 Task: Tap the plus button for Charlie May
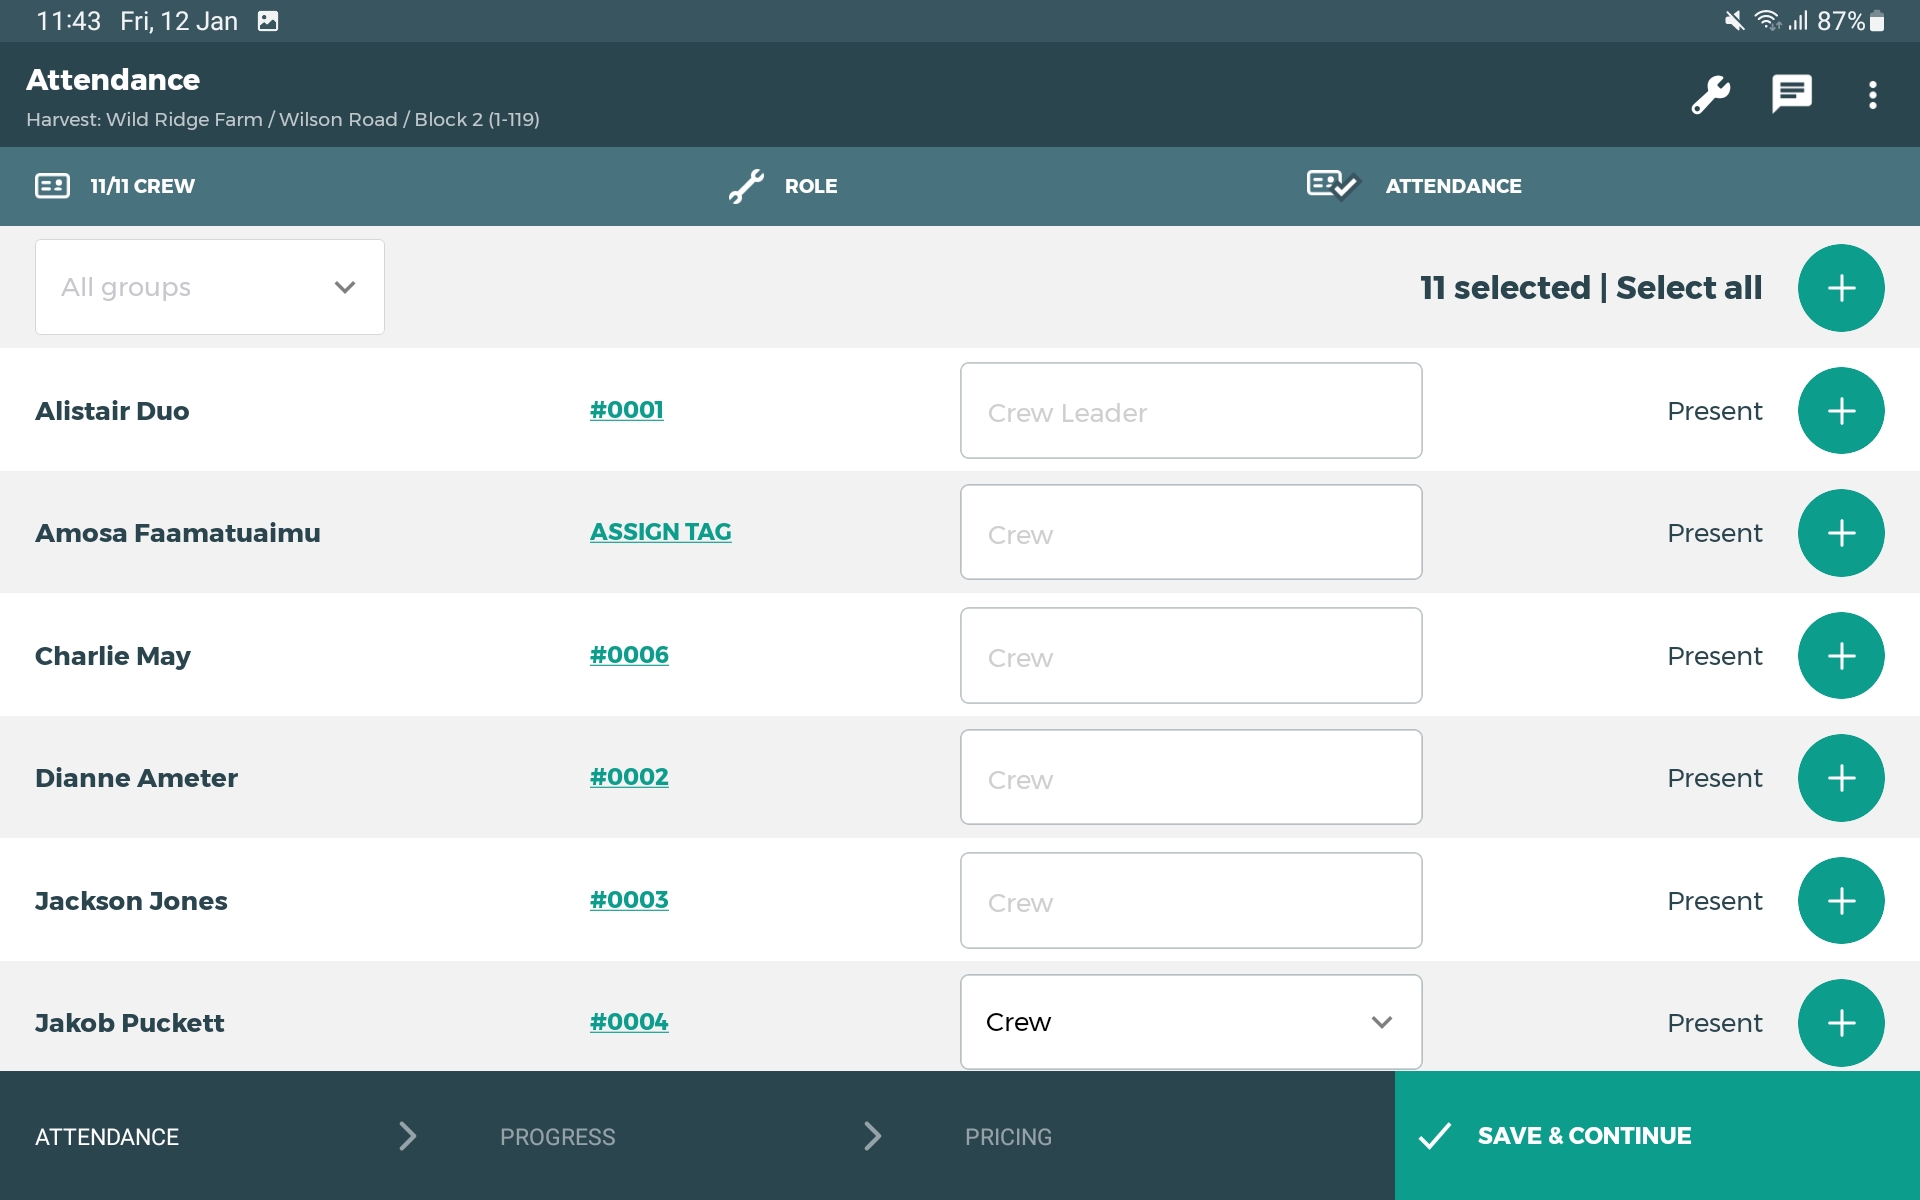tap(1840, 656)
